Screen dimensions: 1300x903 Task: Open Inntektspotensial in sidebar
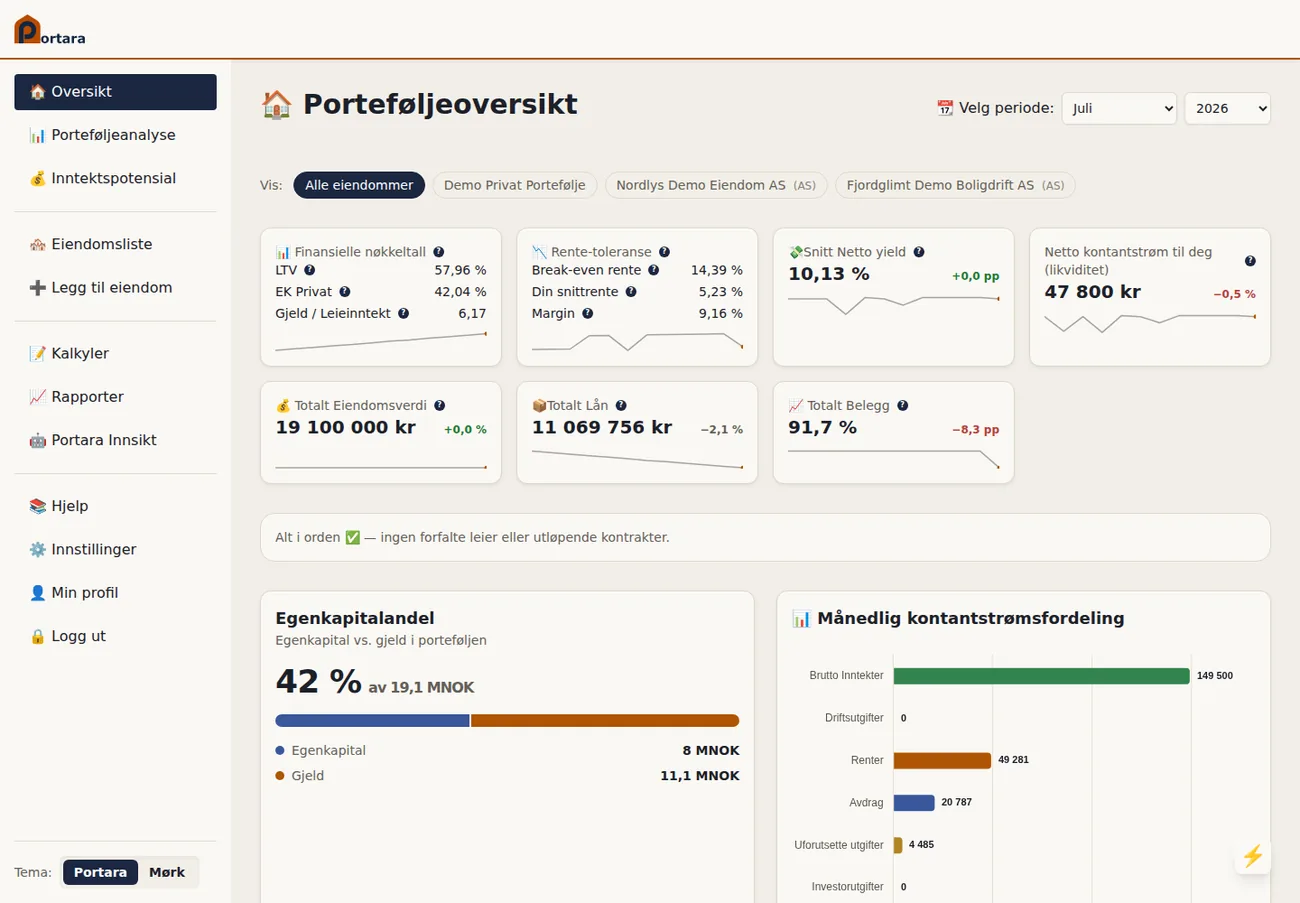115,178
